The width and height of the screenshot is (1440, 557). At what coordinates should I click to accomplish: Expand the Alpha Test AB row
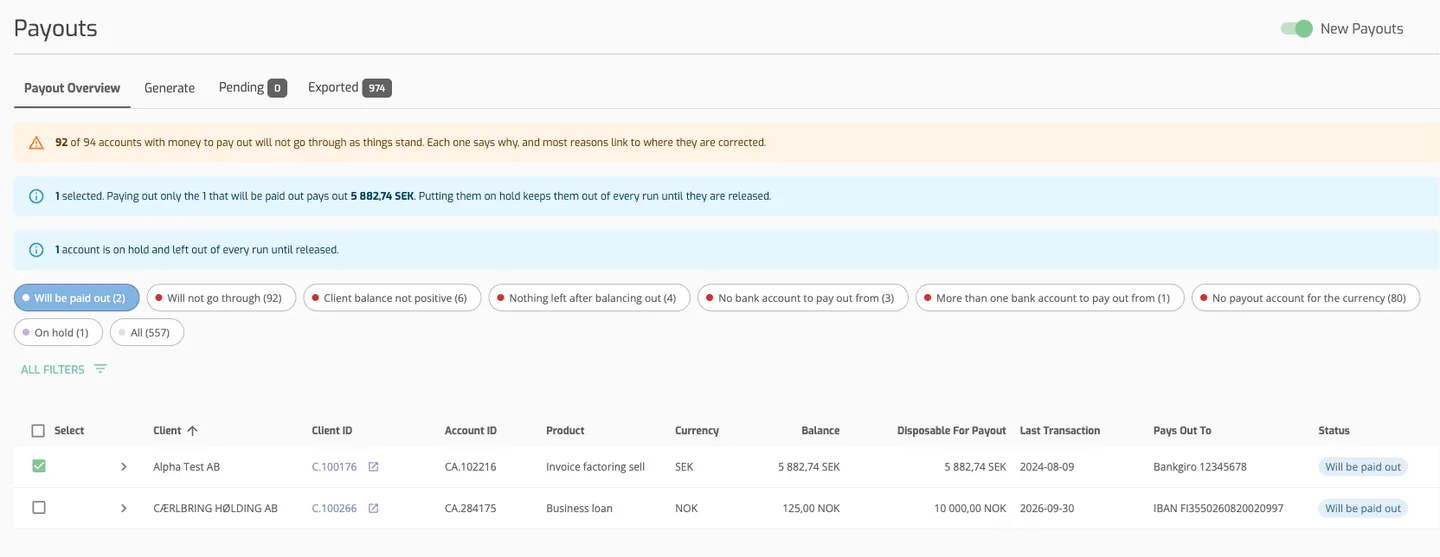(x=124, y=467)
